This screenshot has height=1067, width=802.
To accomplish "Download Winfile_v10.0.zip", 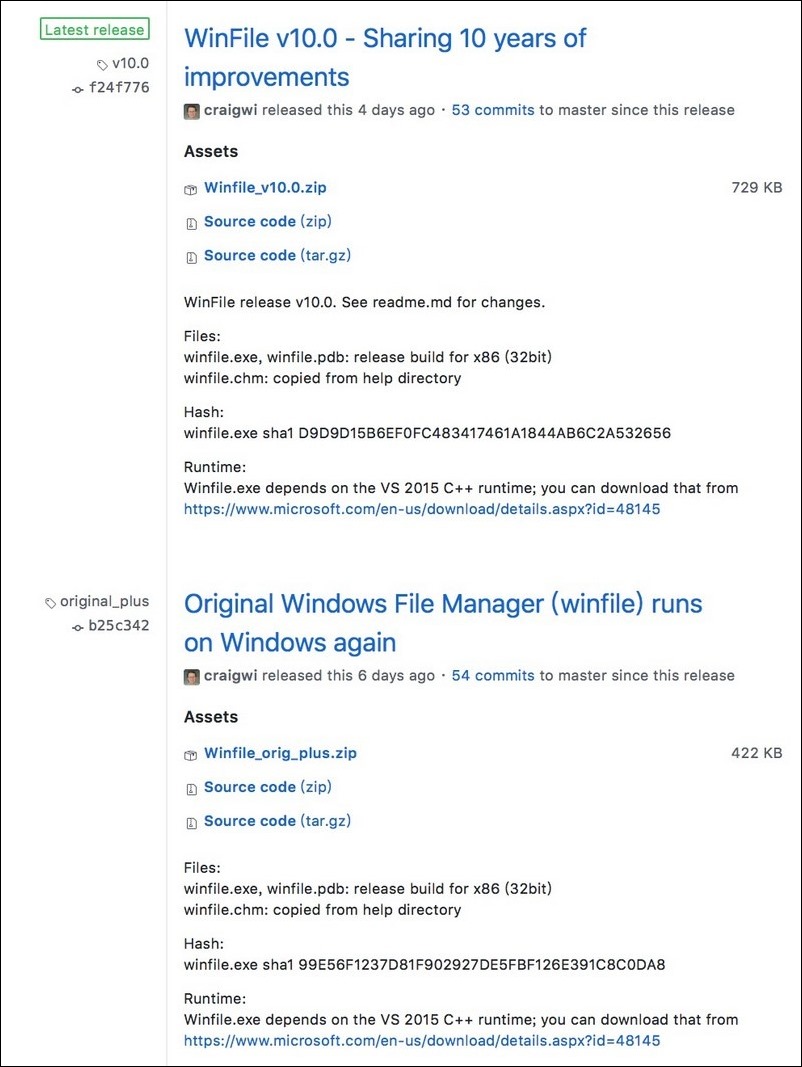I will [x=265, y=187].
